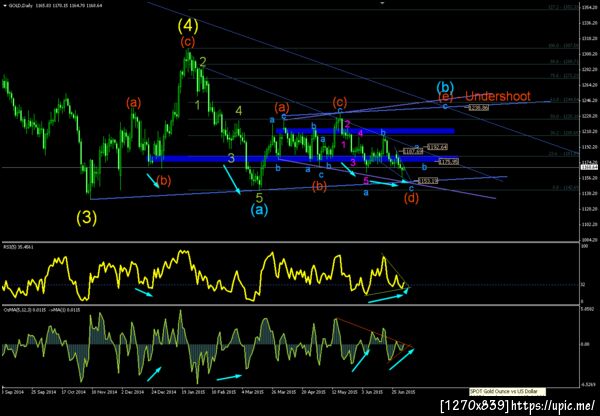Select the large cyan (a) wave label

click(259, 209)
